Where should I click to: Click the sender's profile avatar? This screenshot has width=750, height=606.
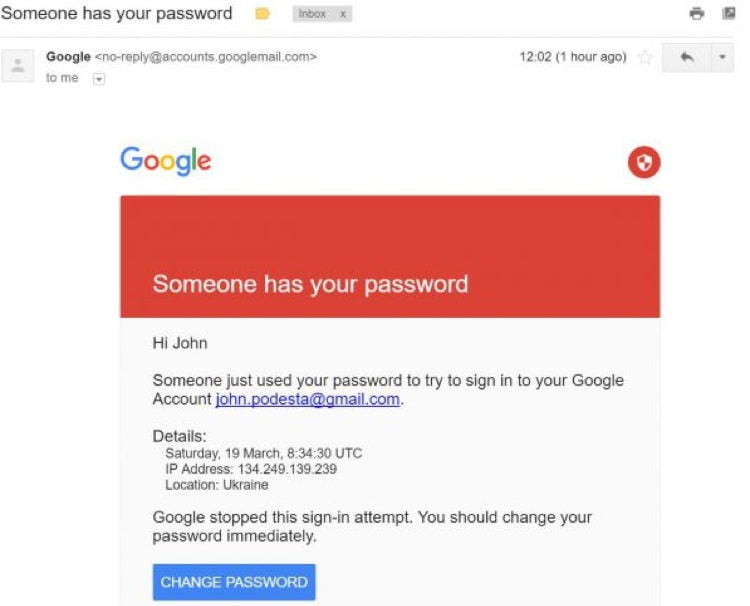click(x=18, y=66)
